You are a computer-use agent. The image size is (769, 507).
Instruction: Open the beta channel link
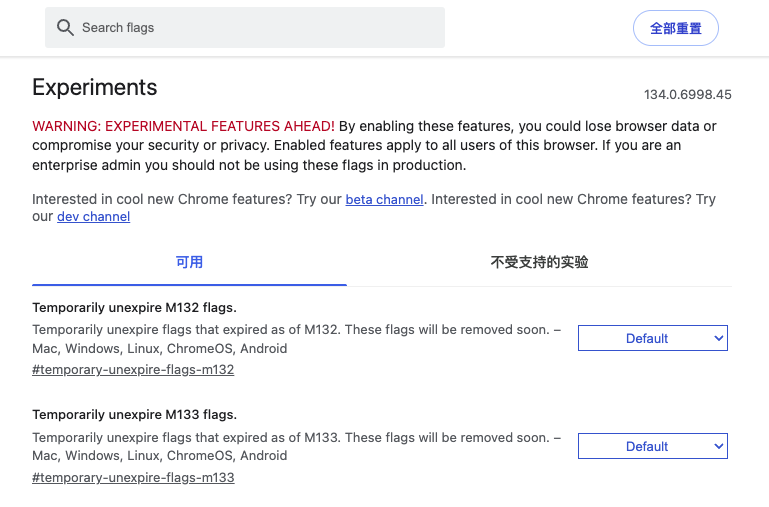pyautogui.click(x=384, y=200)
